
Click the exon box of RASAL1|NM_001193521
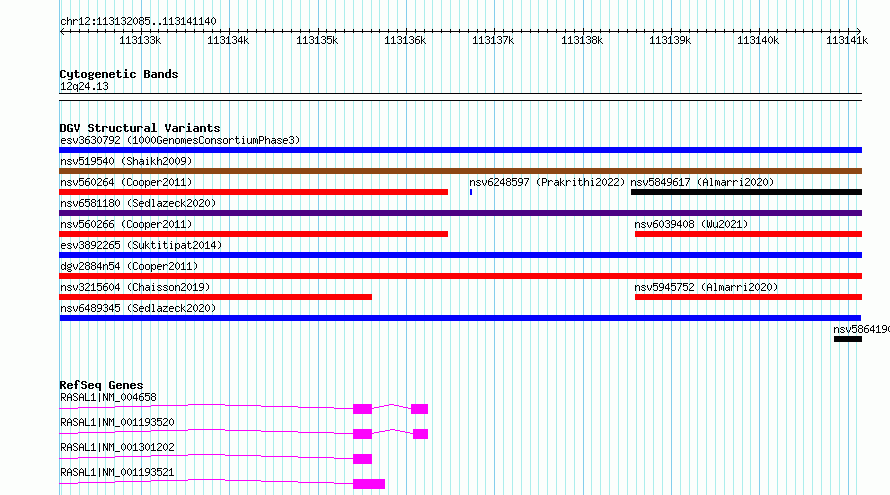pos(369,484)
